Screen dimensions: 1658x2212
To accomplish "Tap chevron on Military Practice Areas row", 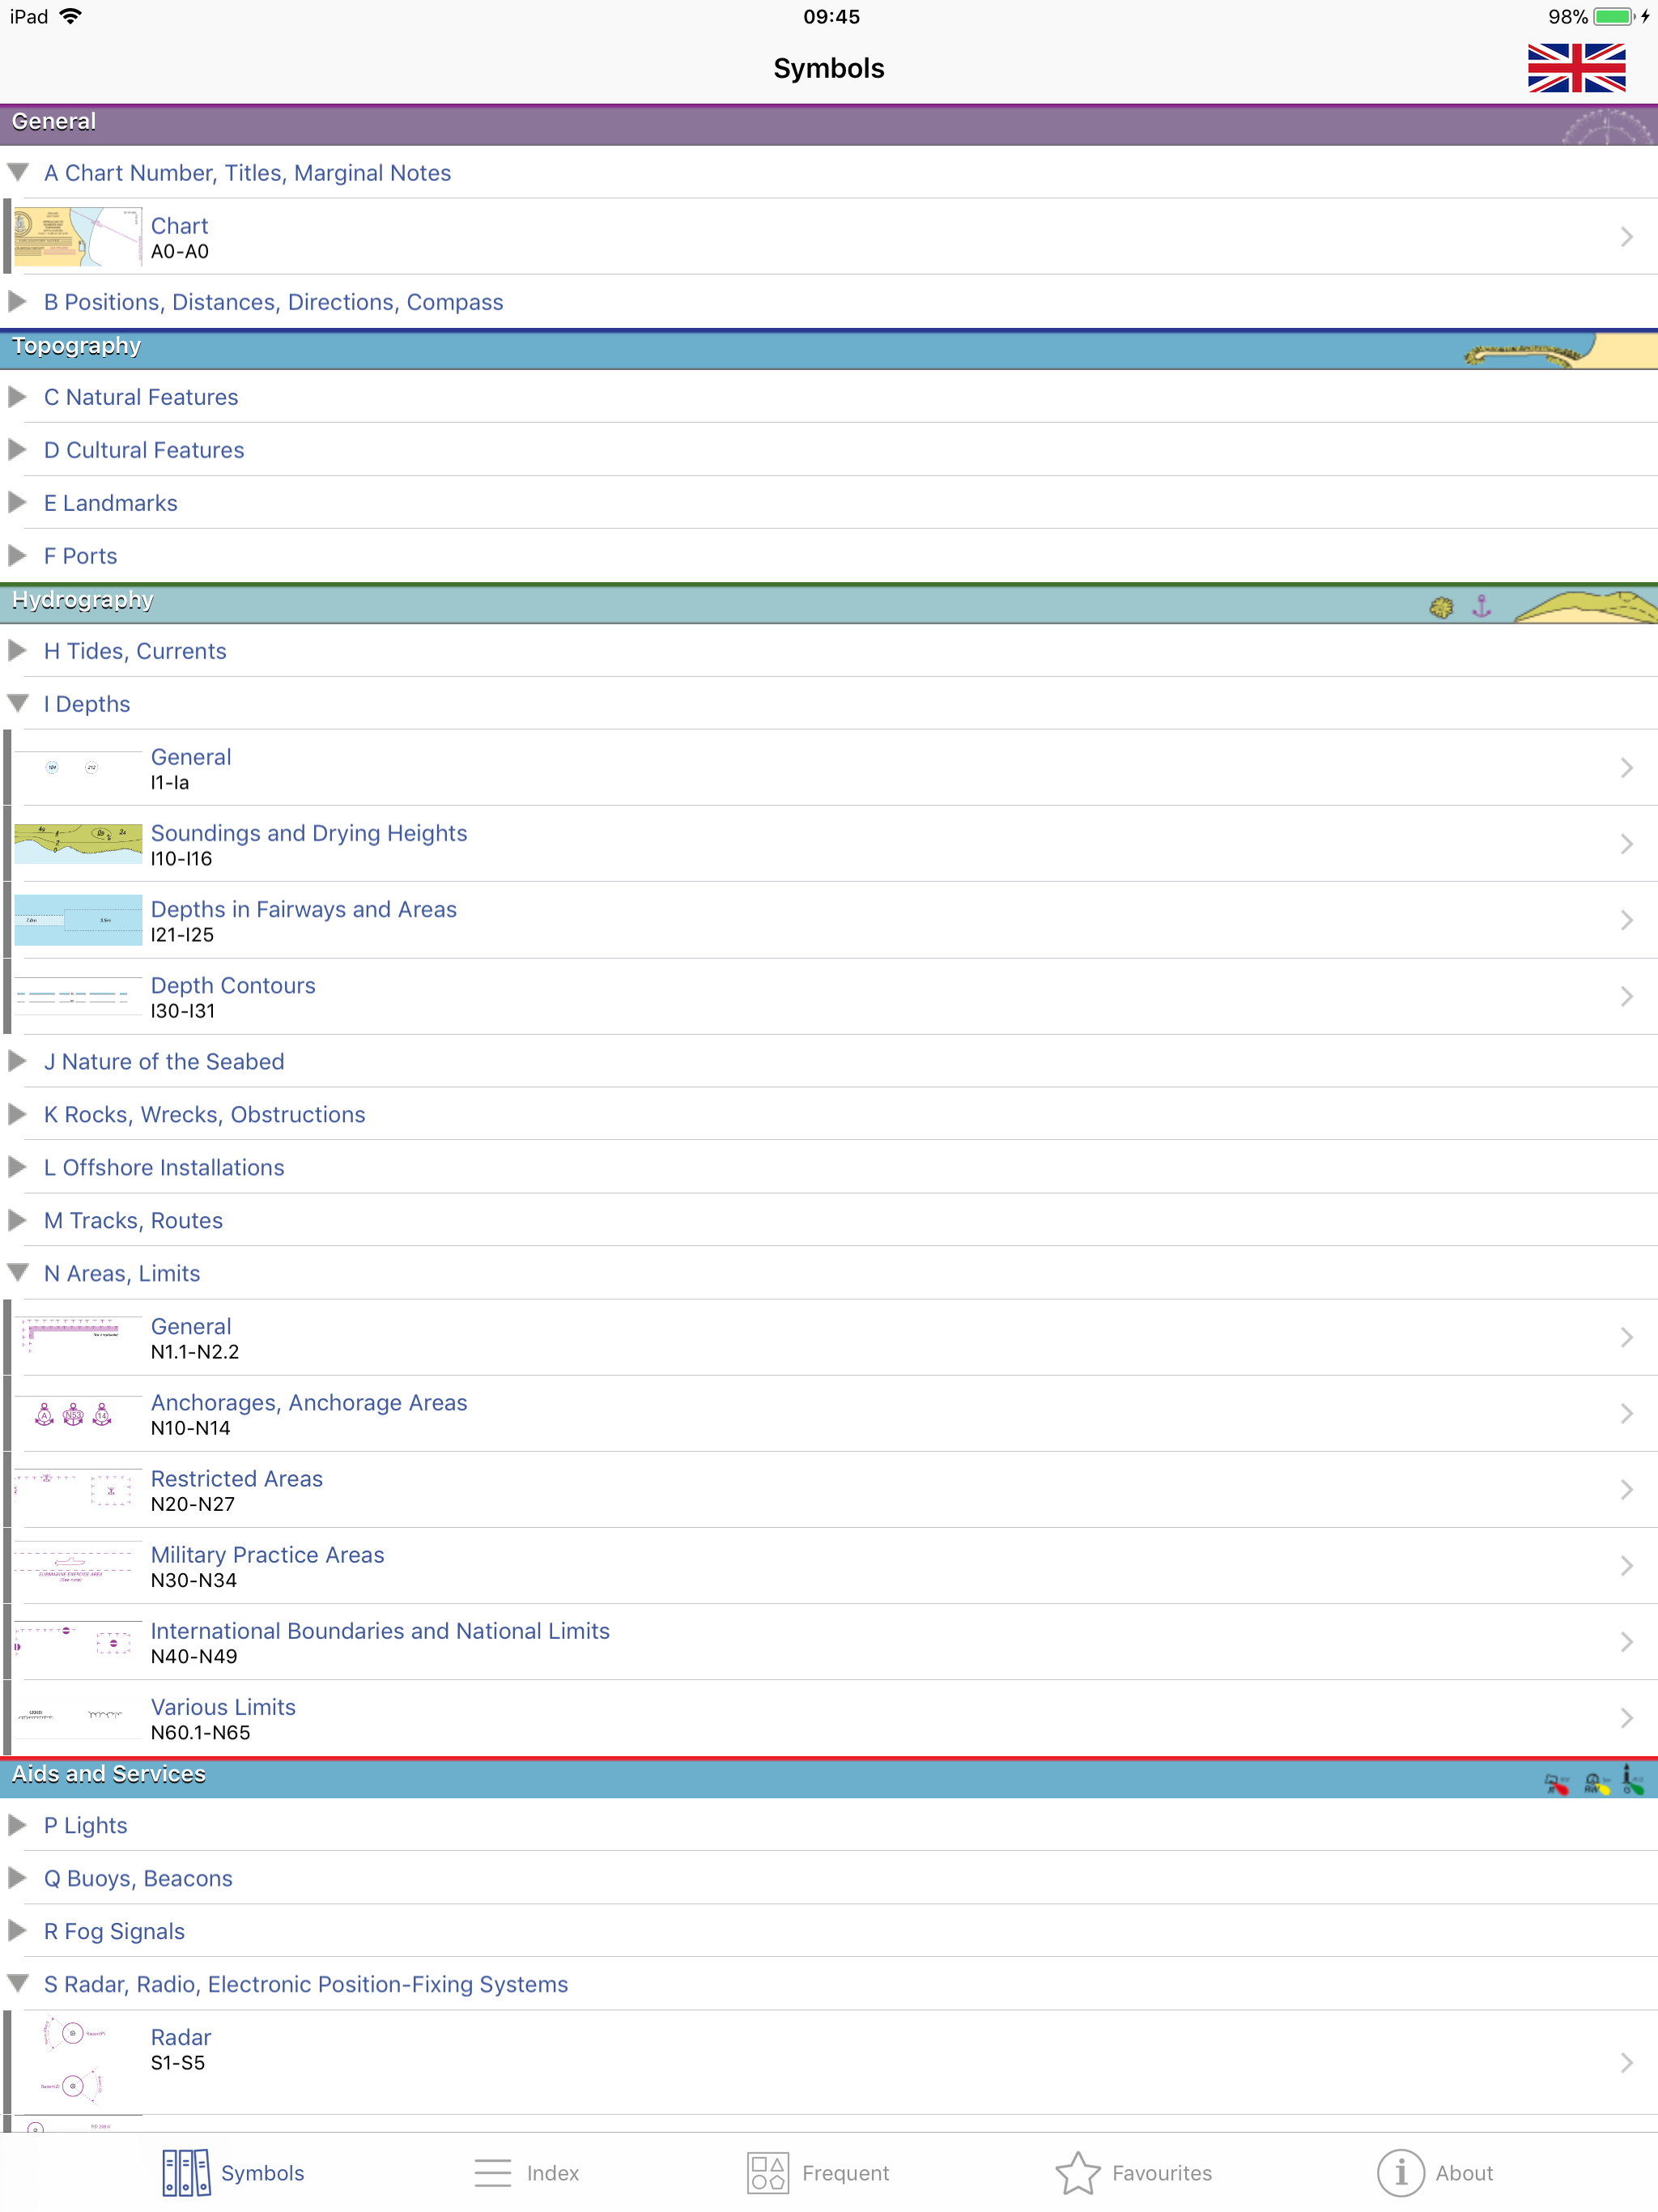I will pos(1626,1566).
